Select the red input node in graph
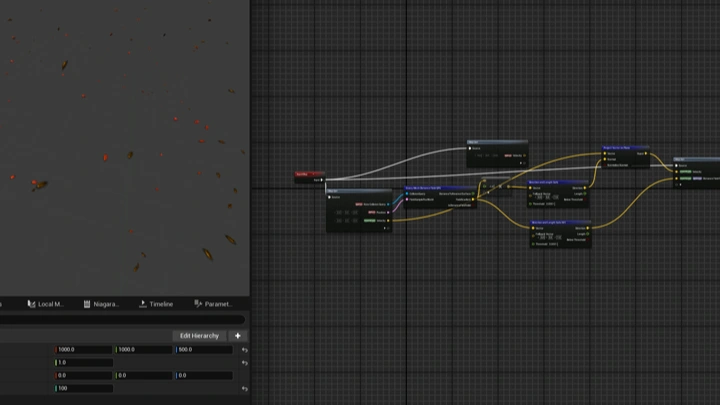 (x=303, y=174)
